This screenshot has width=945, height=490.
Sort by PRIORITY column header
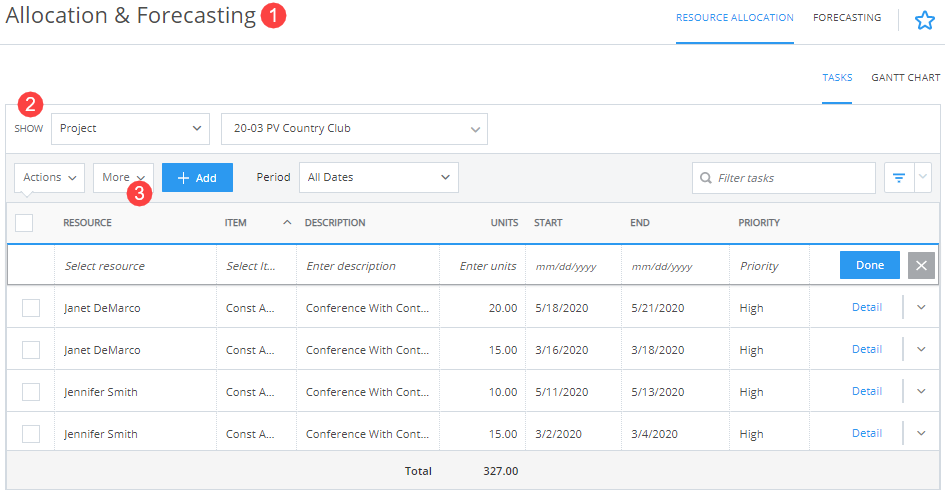(x=759, y=222)
